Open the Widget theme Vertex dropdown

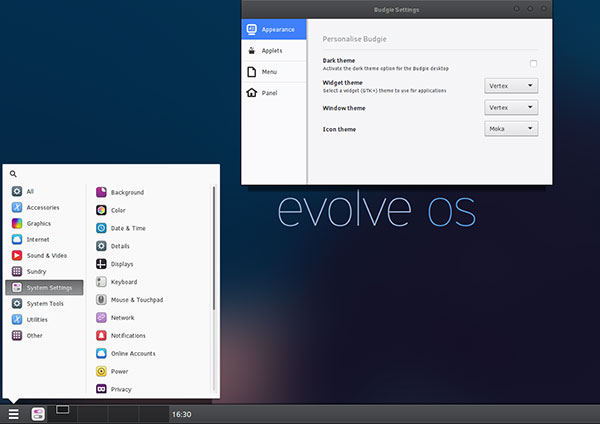coord(511,86)
